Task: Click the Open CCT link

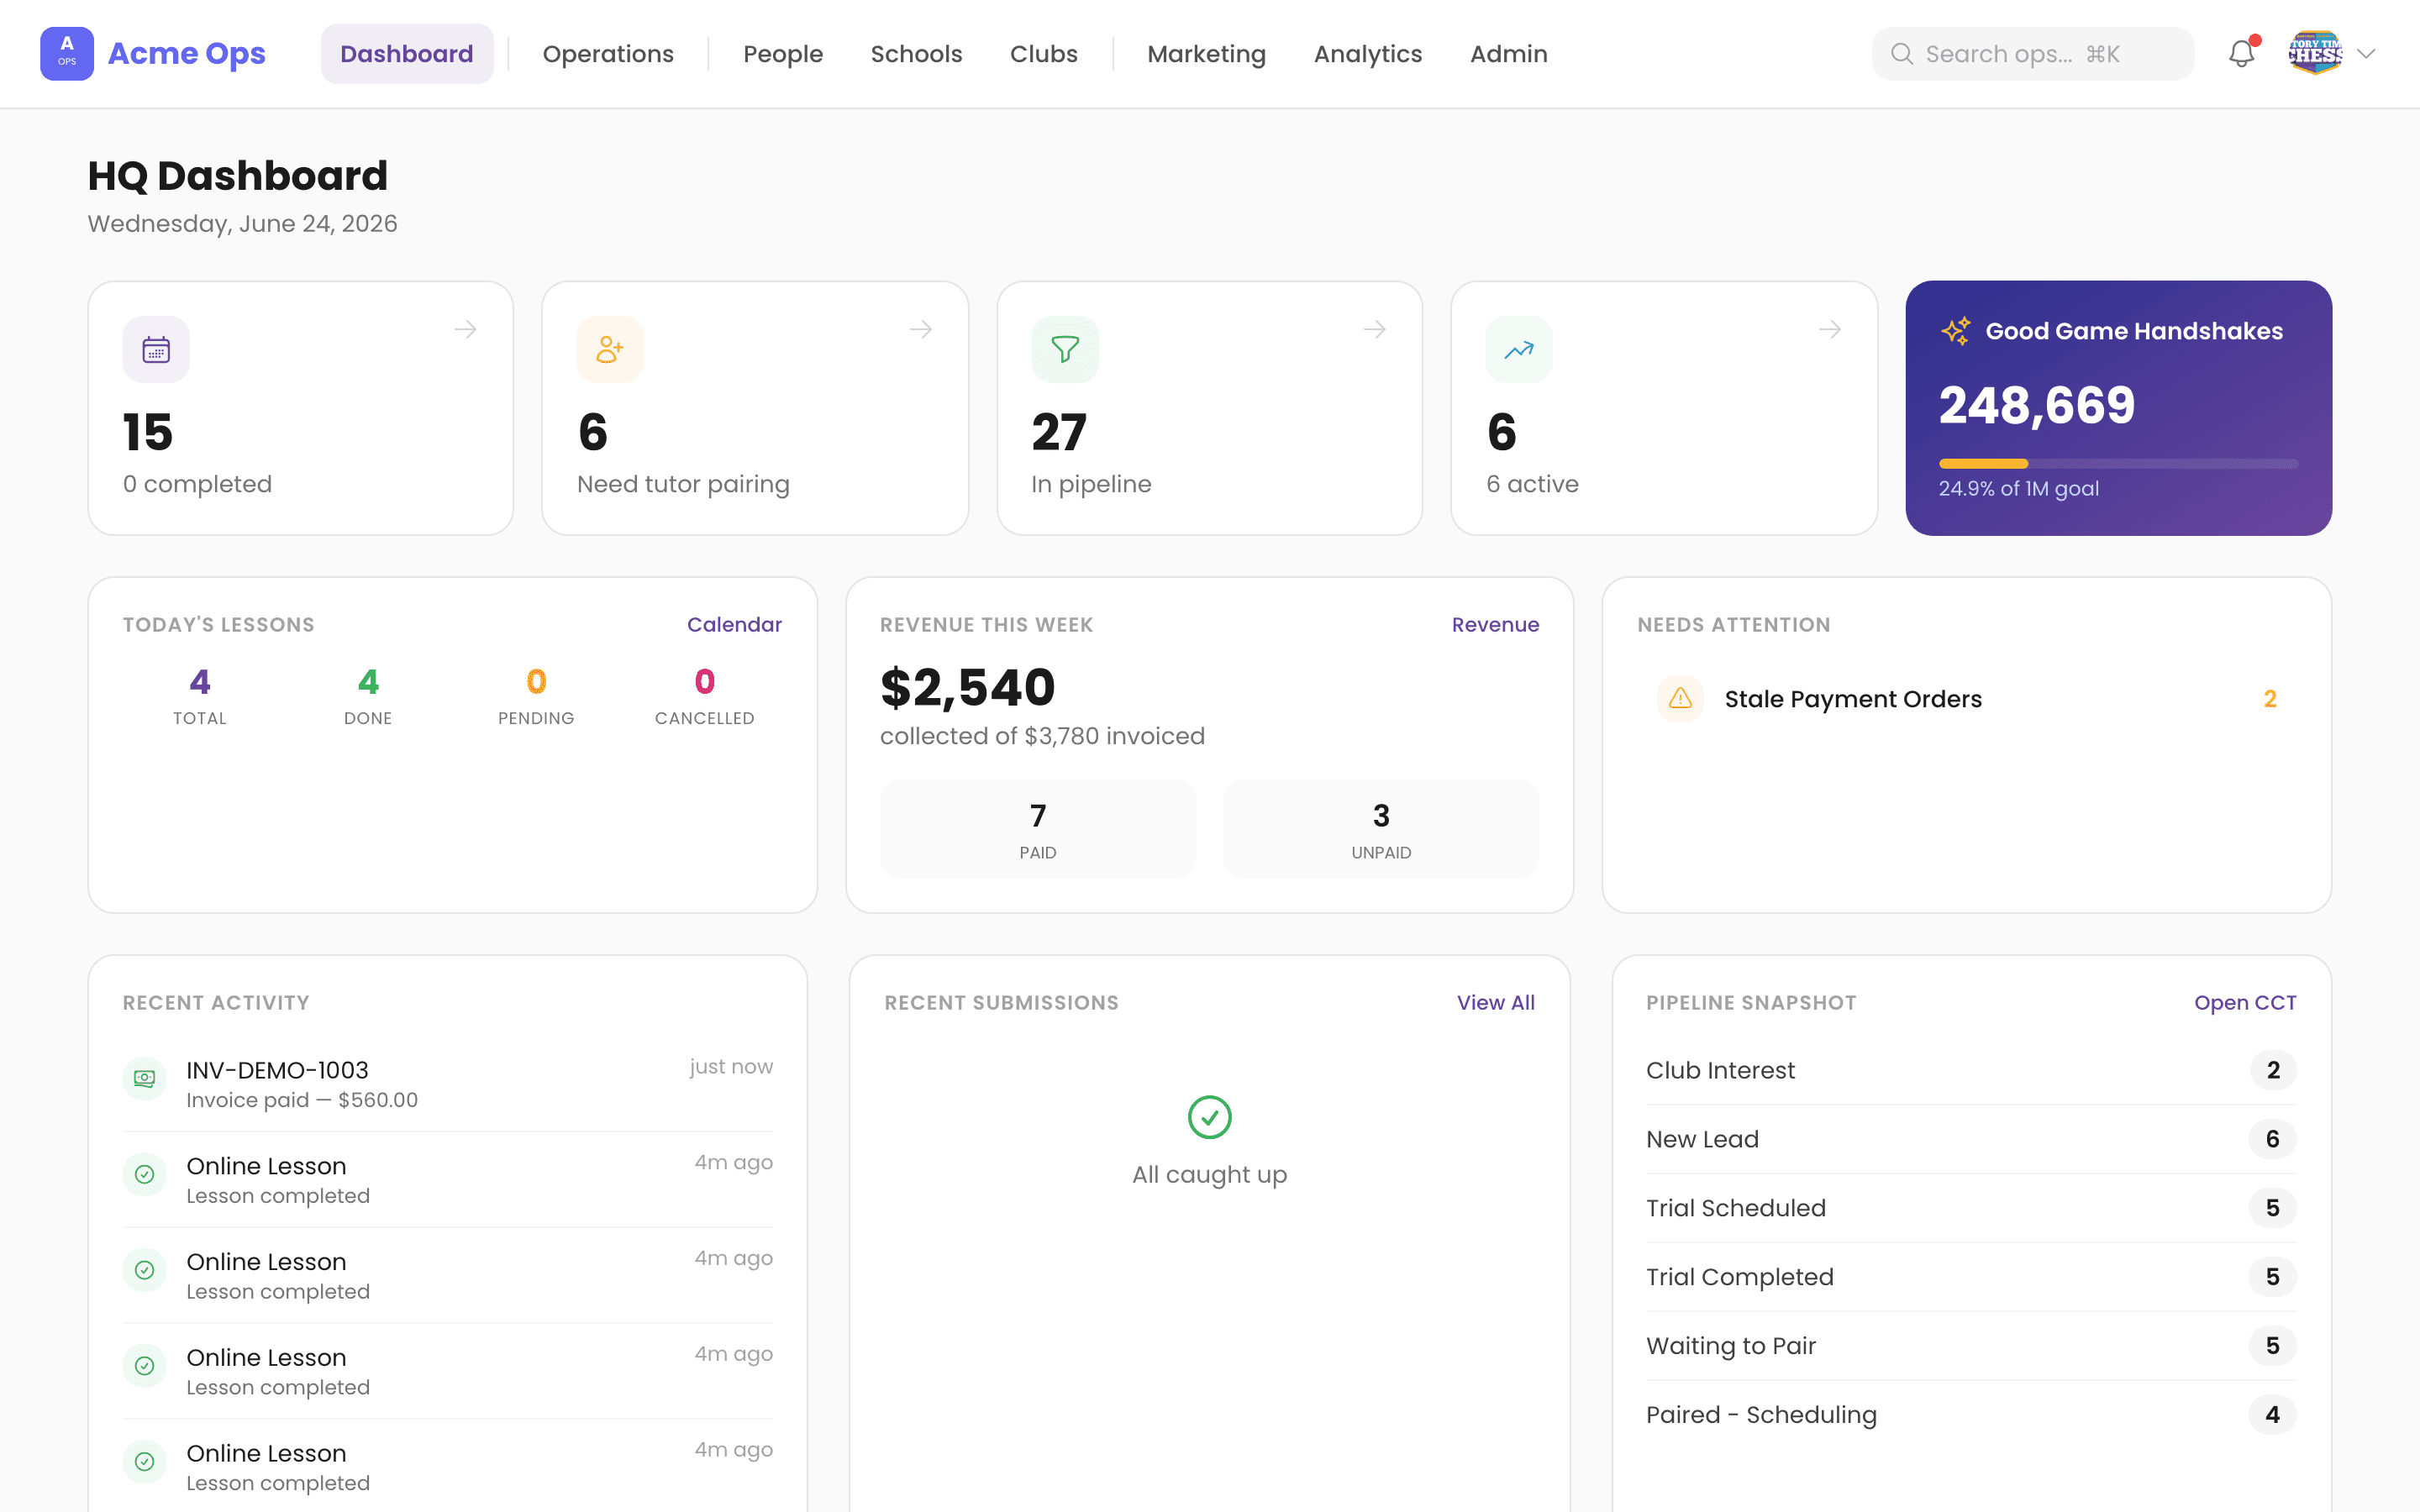Action: click(2245, 1003)
